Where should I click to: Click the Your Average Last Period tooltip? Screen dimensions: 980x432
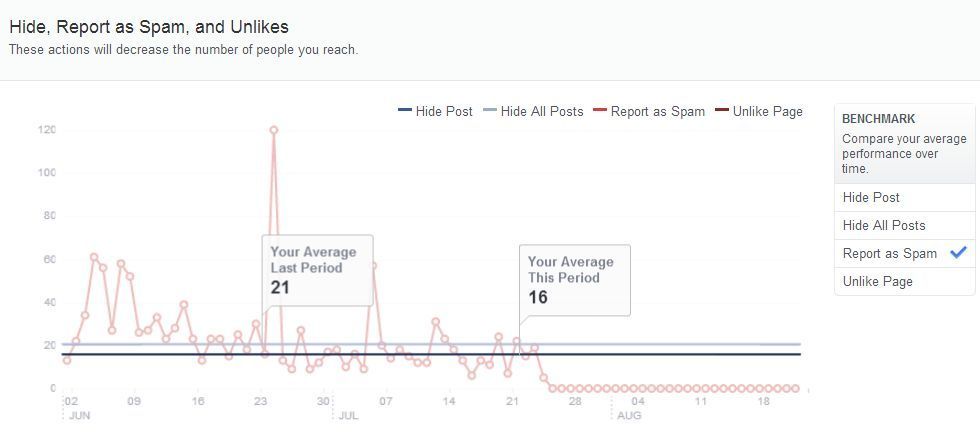[x=317, y=268]
